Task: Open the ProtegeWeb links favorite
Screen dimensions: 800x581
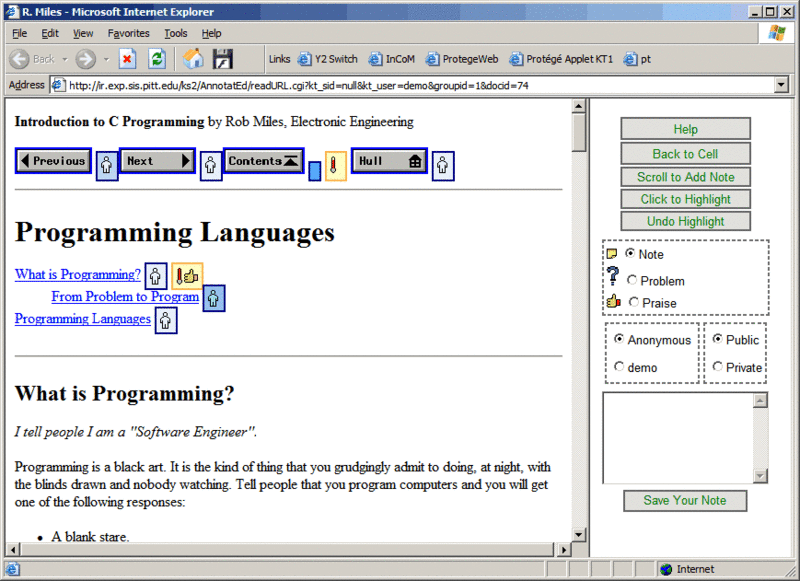Action: (462, 59)
